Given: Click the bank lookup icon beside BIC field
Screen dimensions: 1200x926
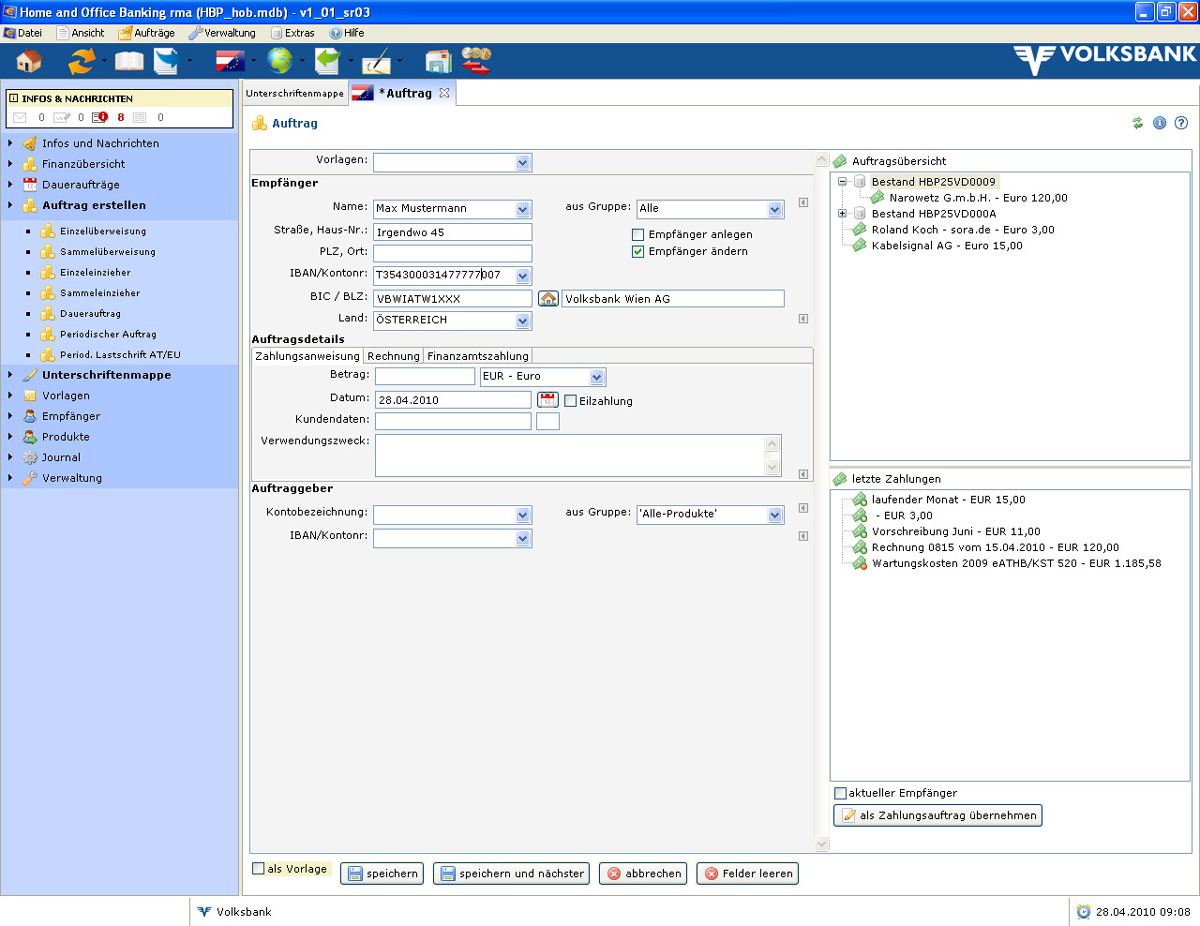Looking at the screenshot, I should click(x=547, y=298).
